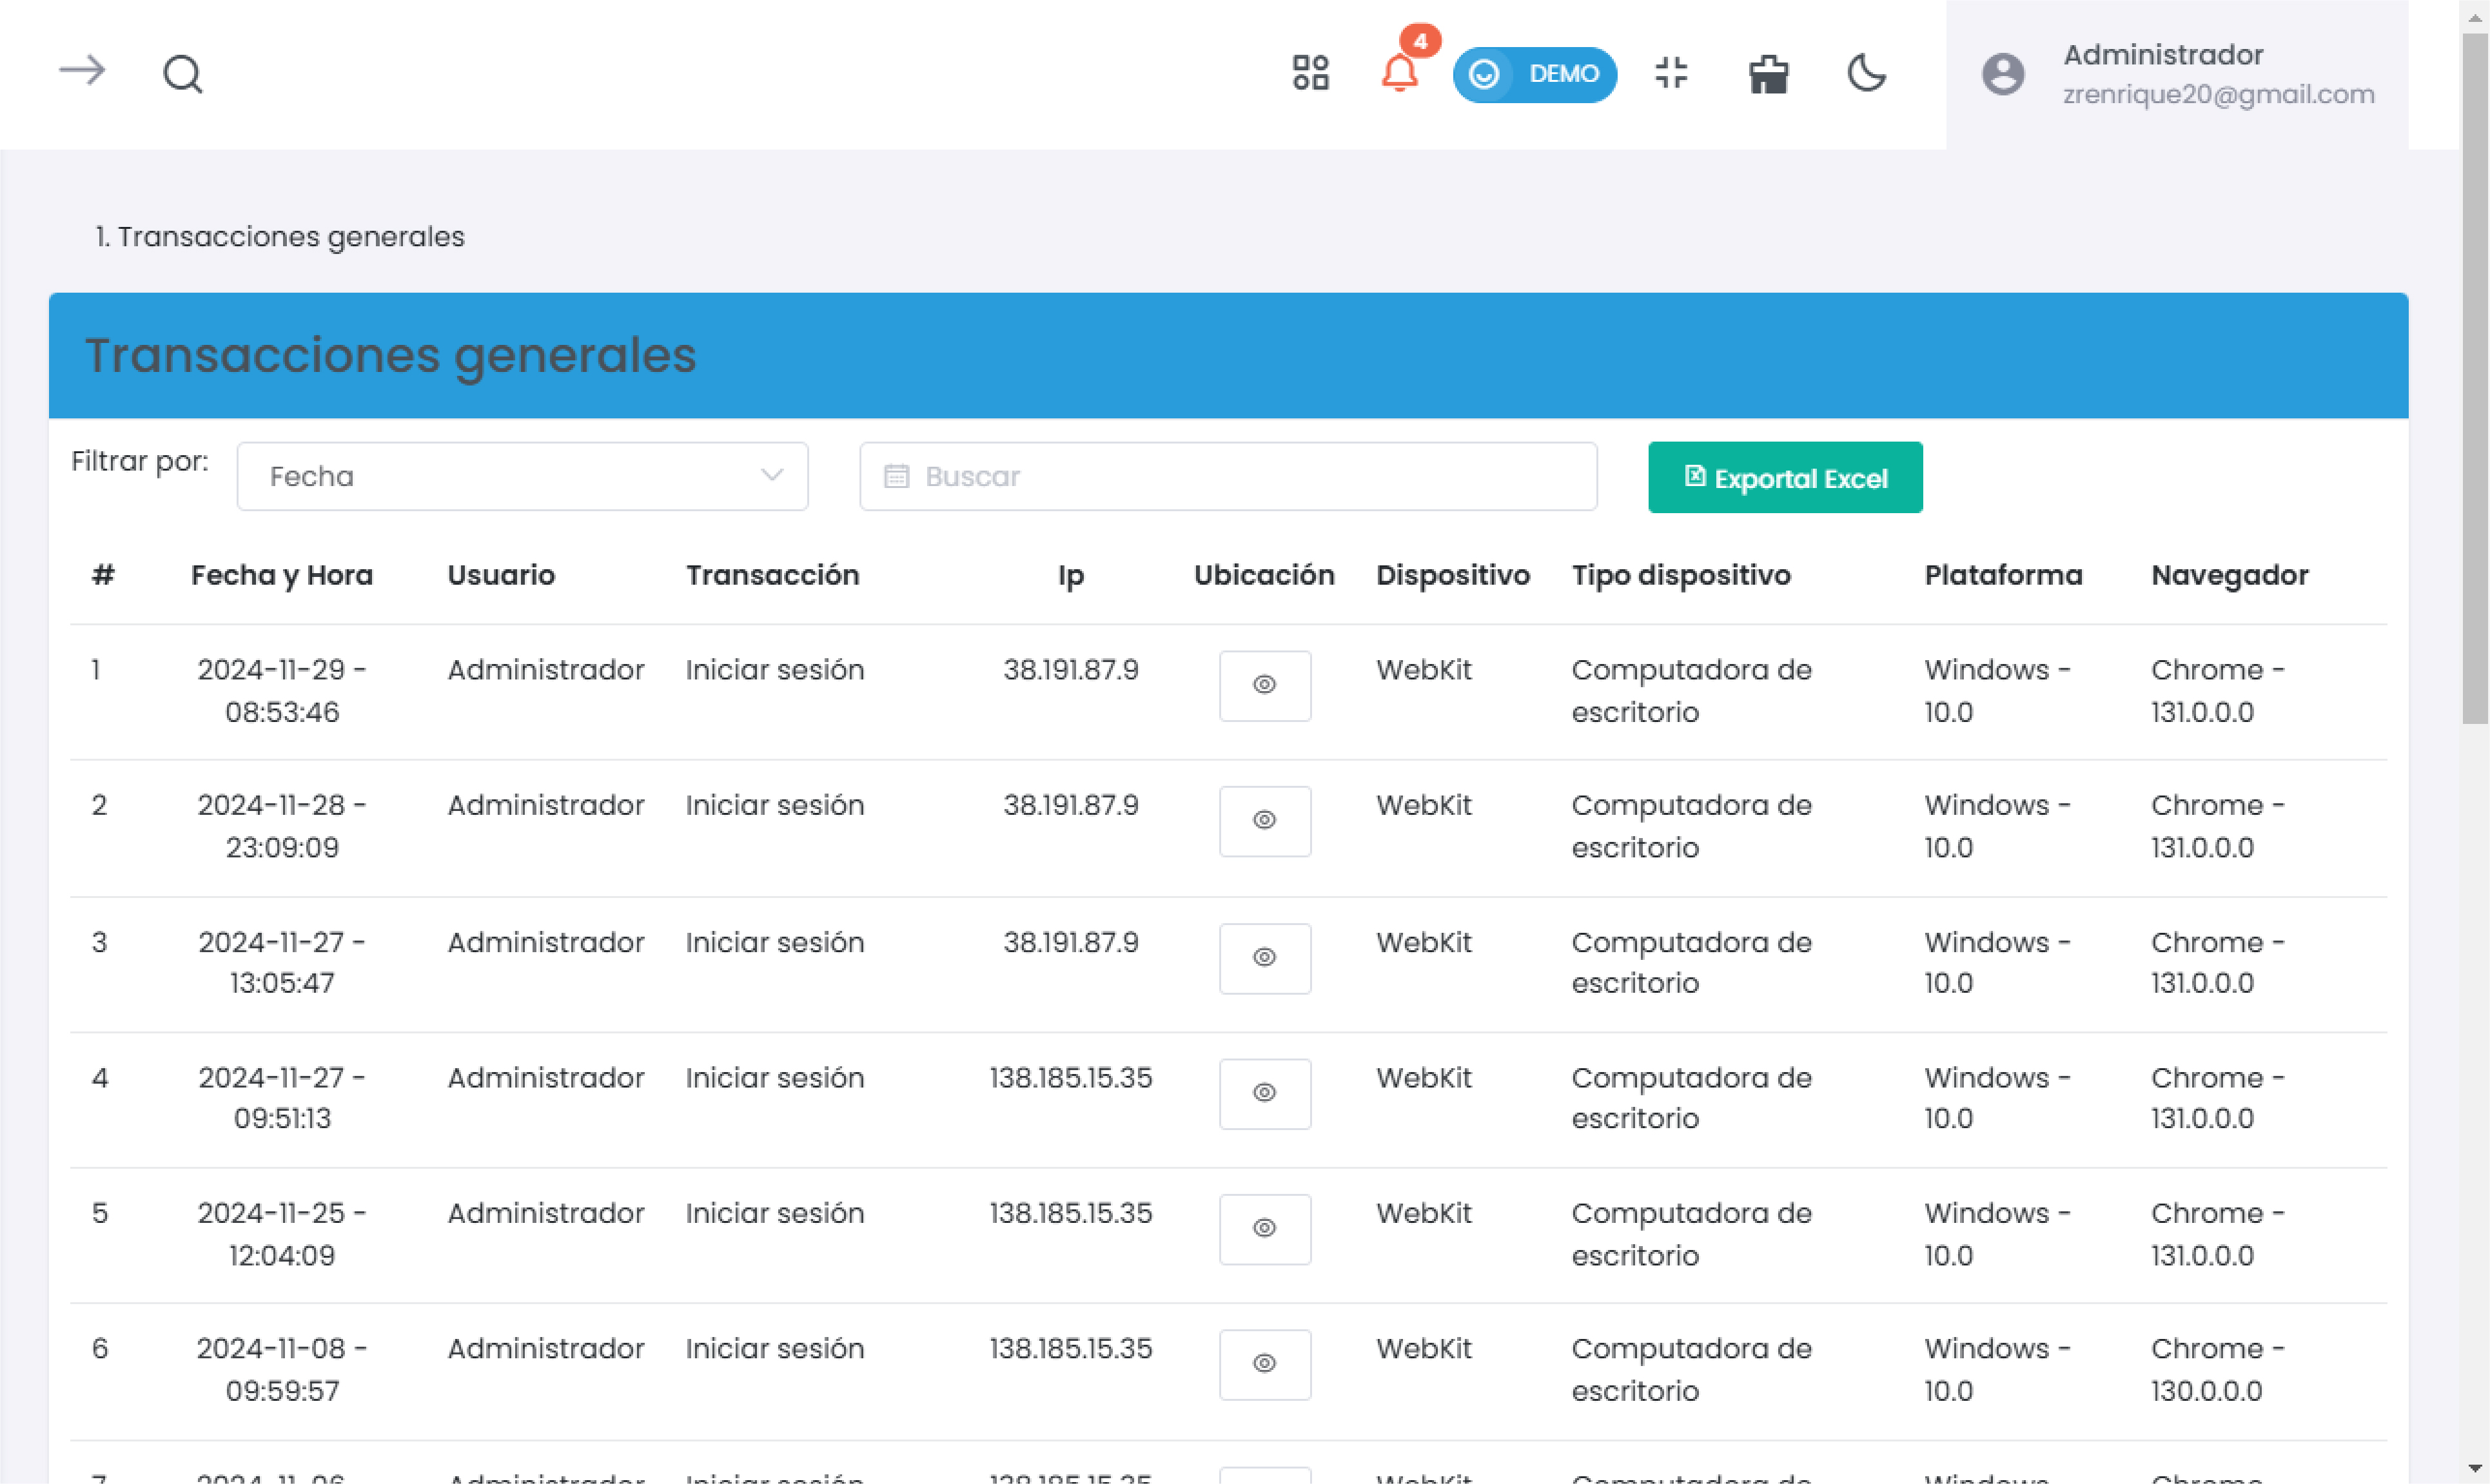Click the calendar icon in Buscar field
Screen dimensions: 2490x1484
(x=896, y=476)
